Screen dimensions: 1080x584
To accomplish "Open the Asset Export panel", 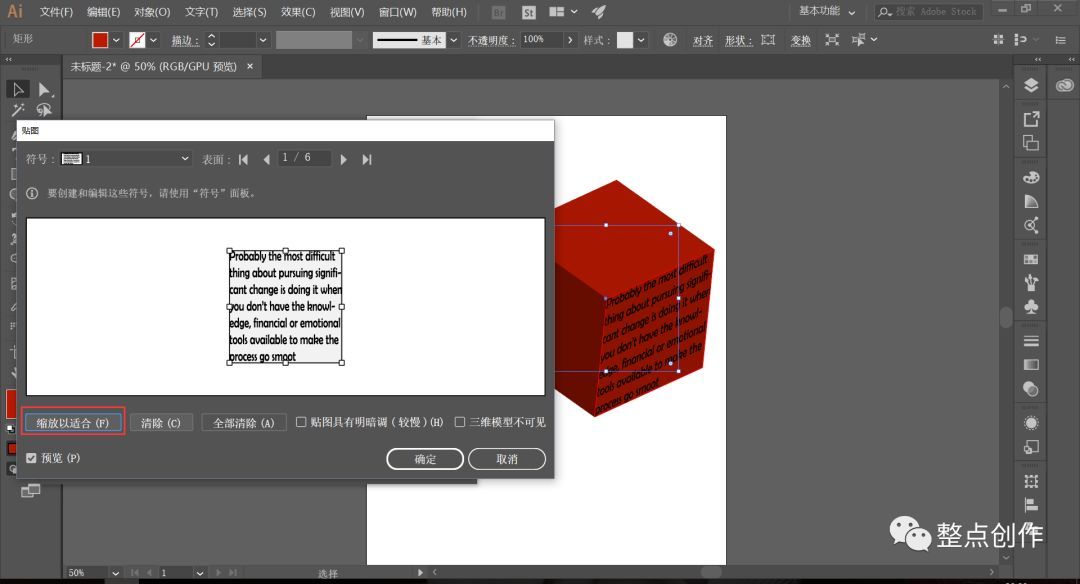I will (1030, 118).
